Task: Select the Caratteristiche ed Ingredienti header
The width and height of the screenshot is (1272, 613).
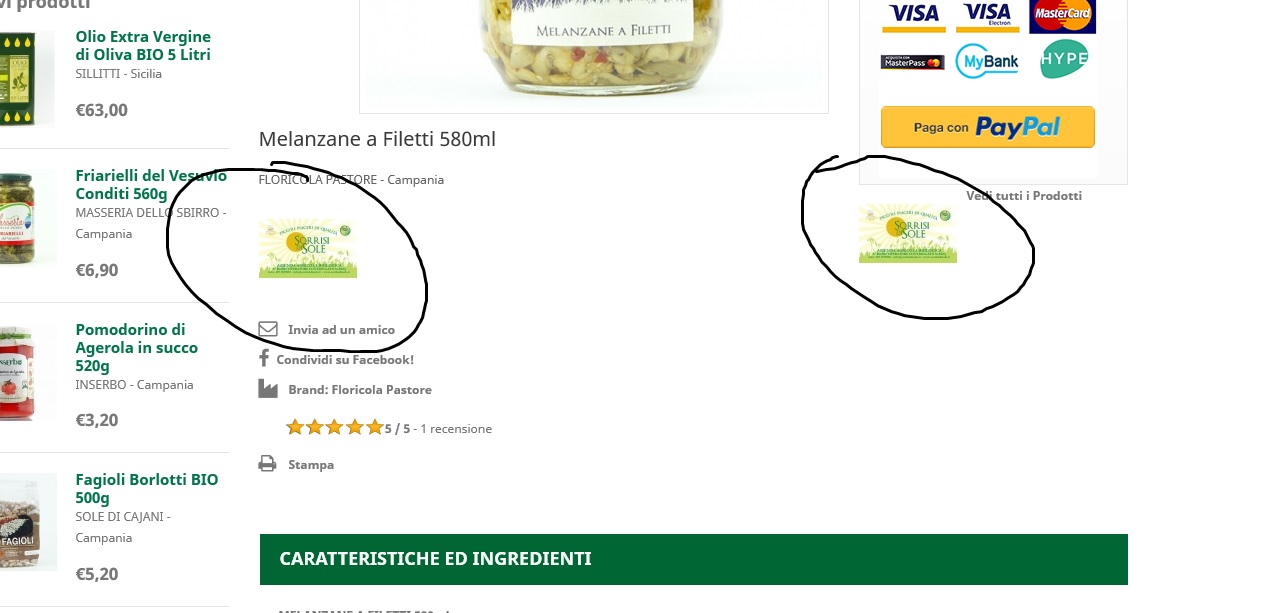Action: [x=694, y=559]
